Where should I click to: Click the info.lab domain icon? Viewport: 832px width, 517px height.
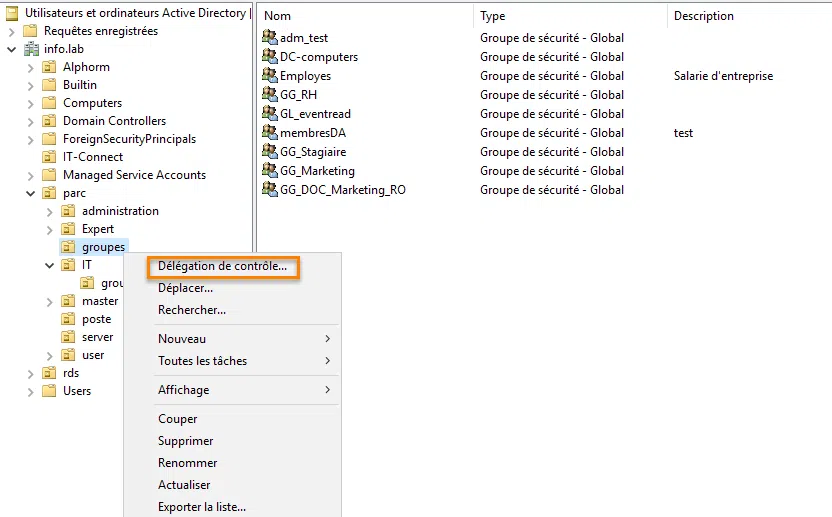click(30, 49)
